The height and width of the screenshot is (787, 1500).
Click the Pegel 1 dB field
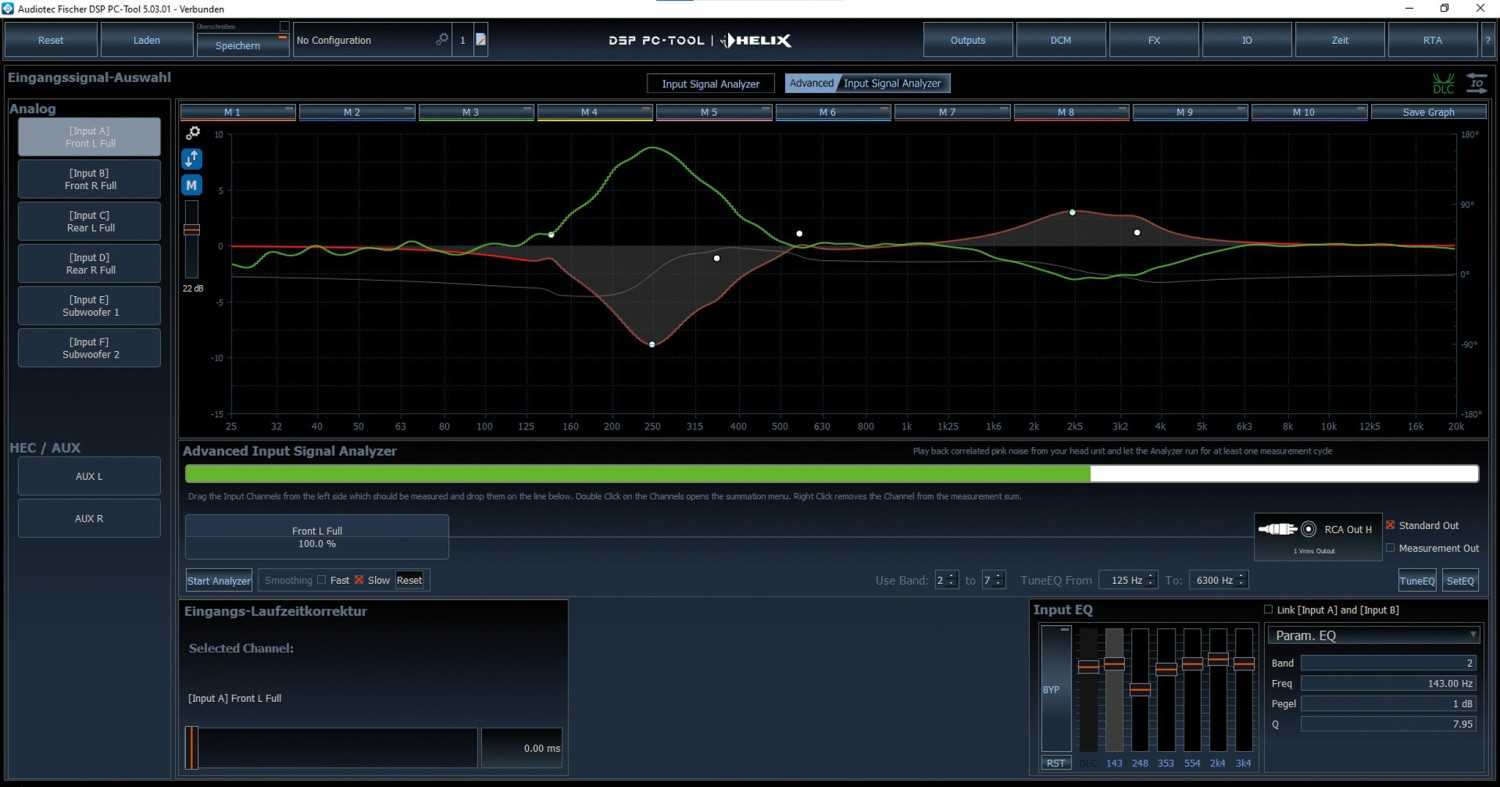1388,703
